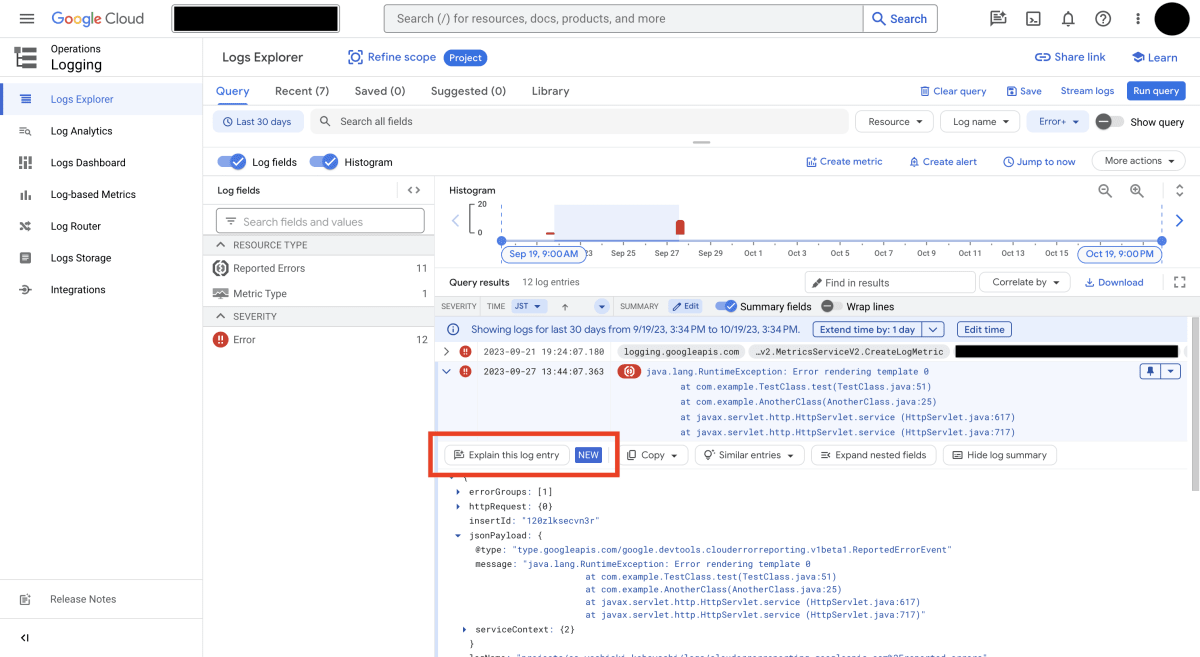Open the three-dot settings menu in header
Image resolution: width=1200 pixels, height=657 pixels.
tap(1138, 18)
